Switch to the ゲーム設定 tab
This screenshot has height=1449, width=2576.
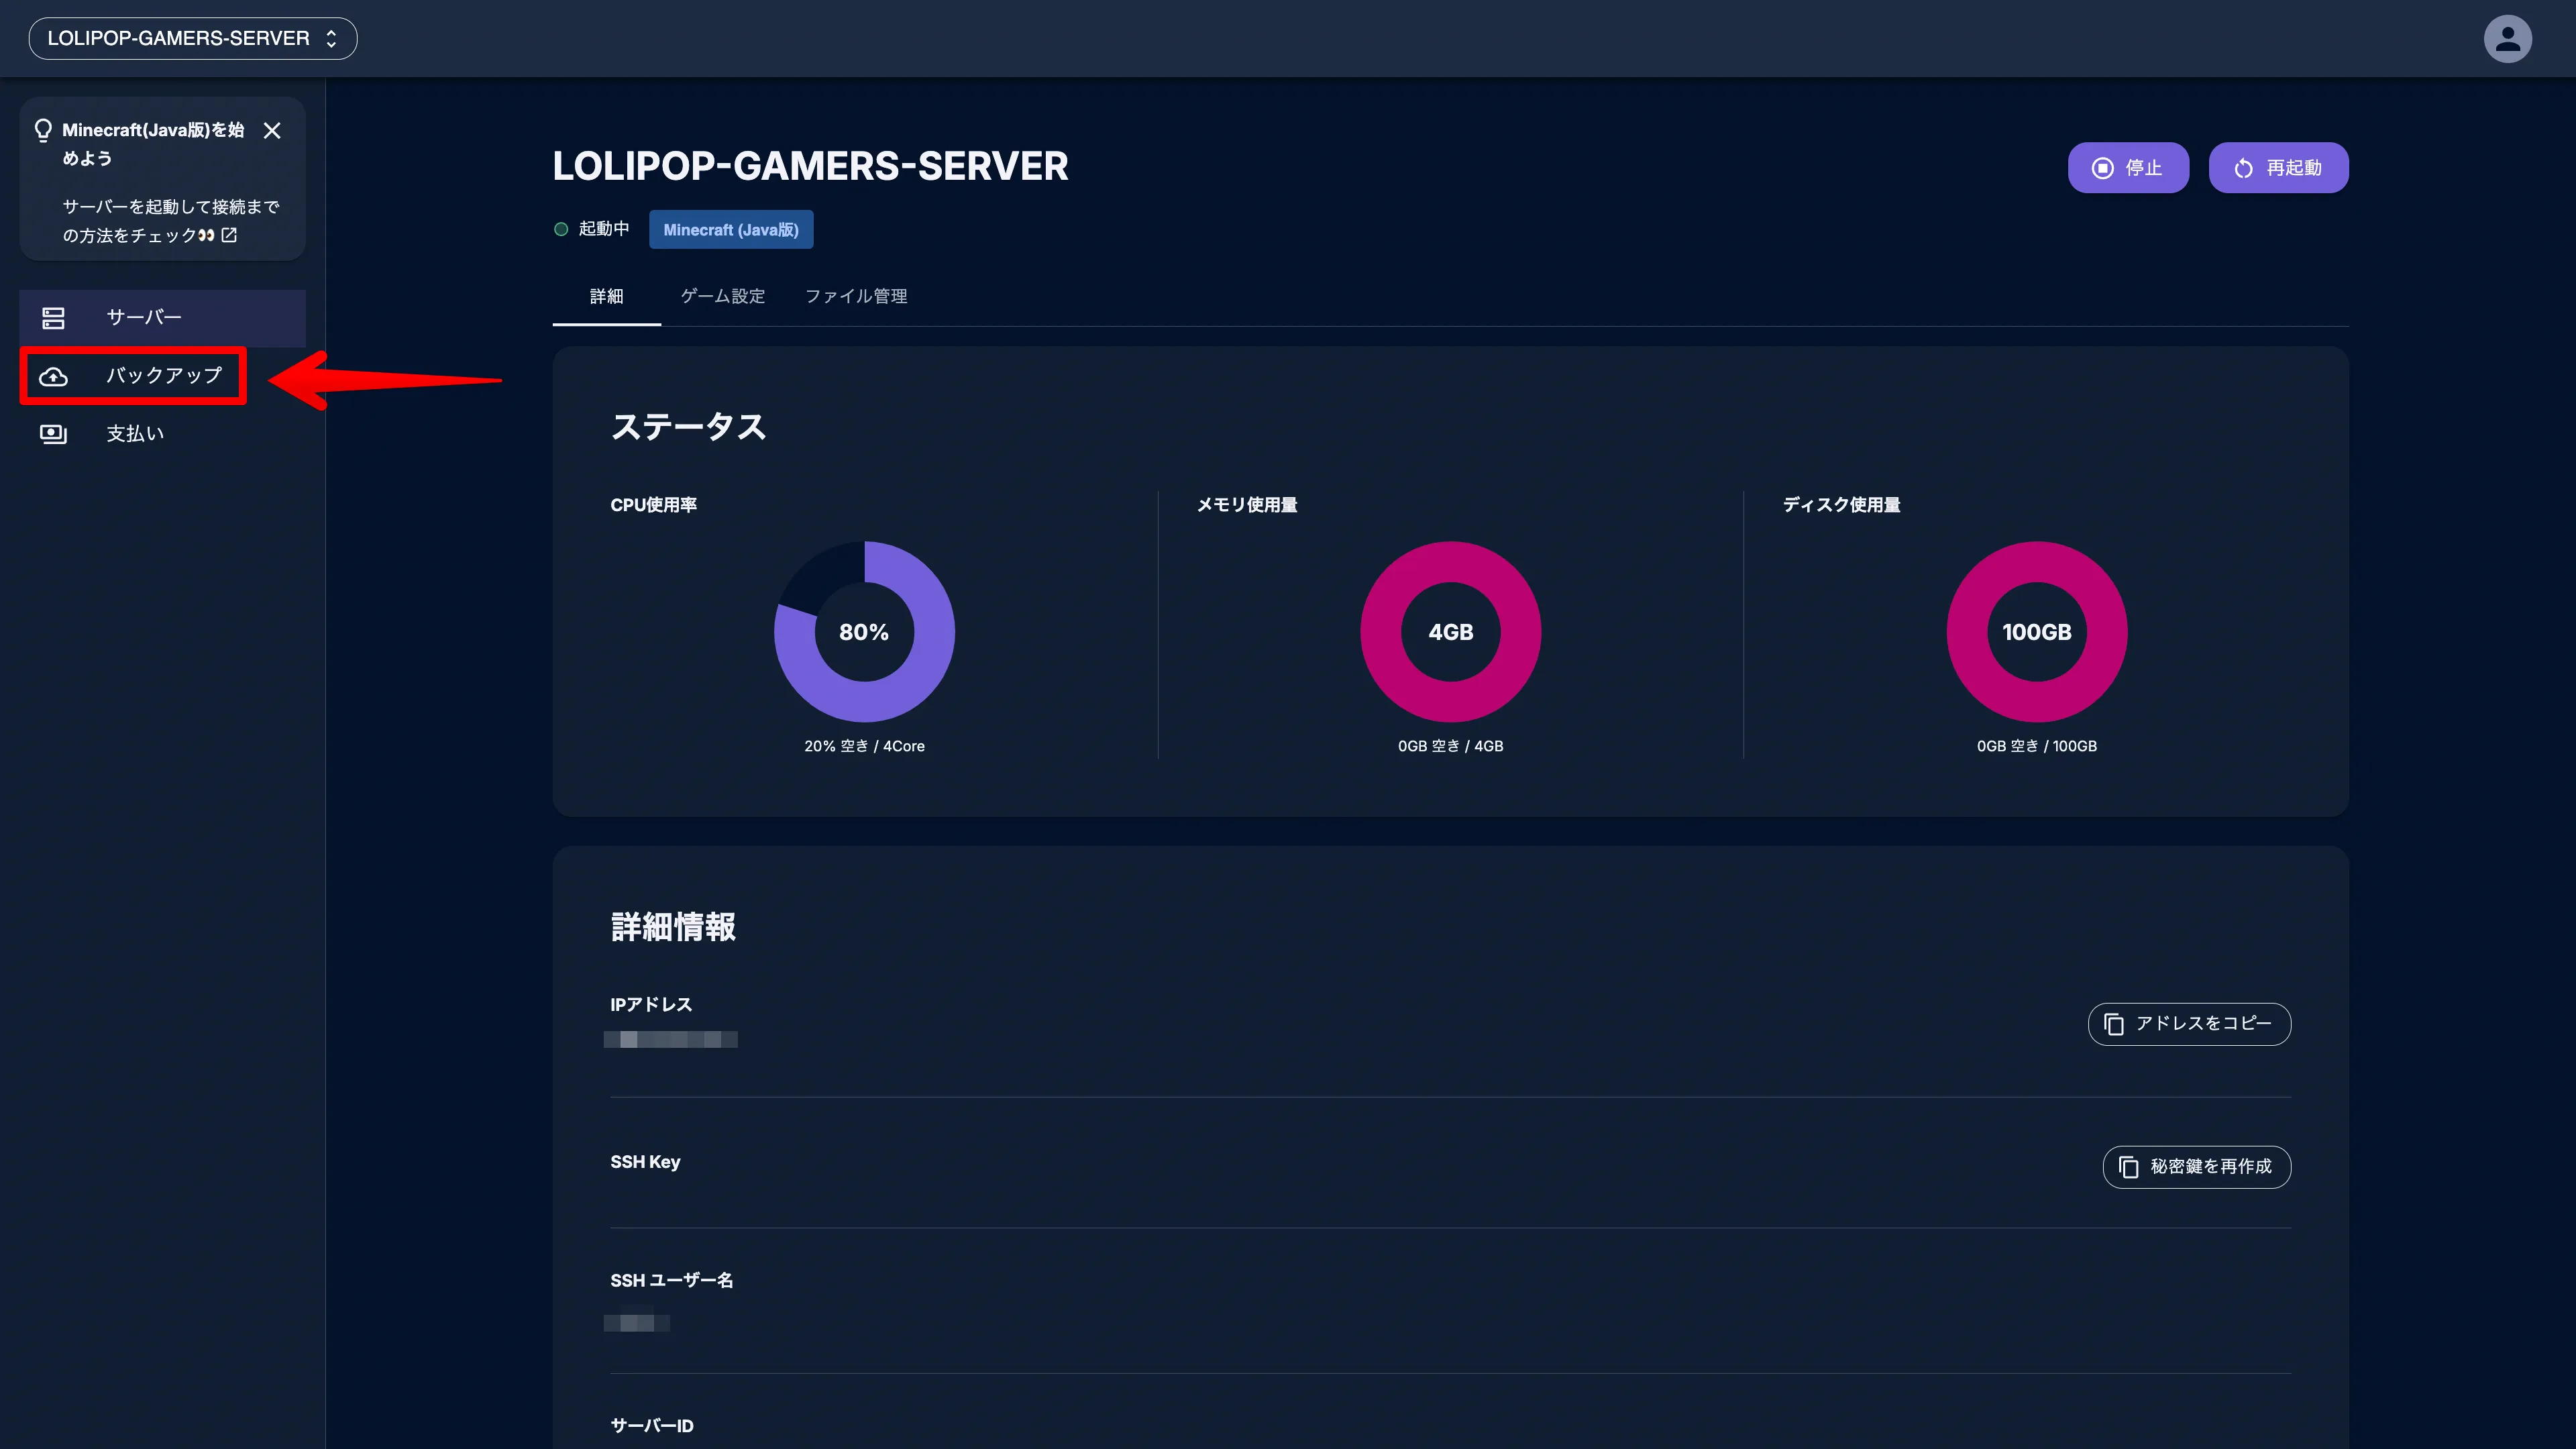click(x=722, y=296)
